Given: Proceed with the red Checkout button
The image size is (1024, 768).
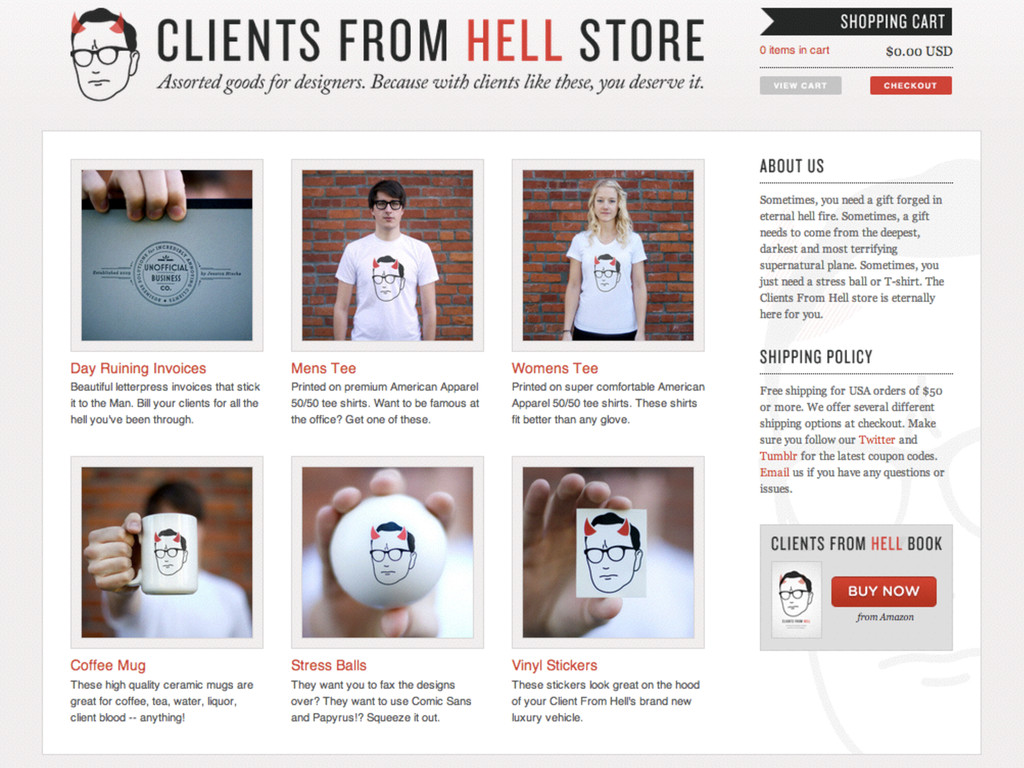Looking at the screenshot, I should coord(910,86).
